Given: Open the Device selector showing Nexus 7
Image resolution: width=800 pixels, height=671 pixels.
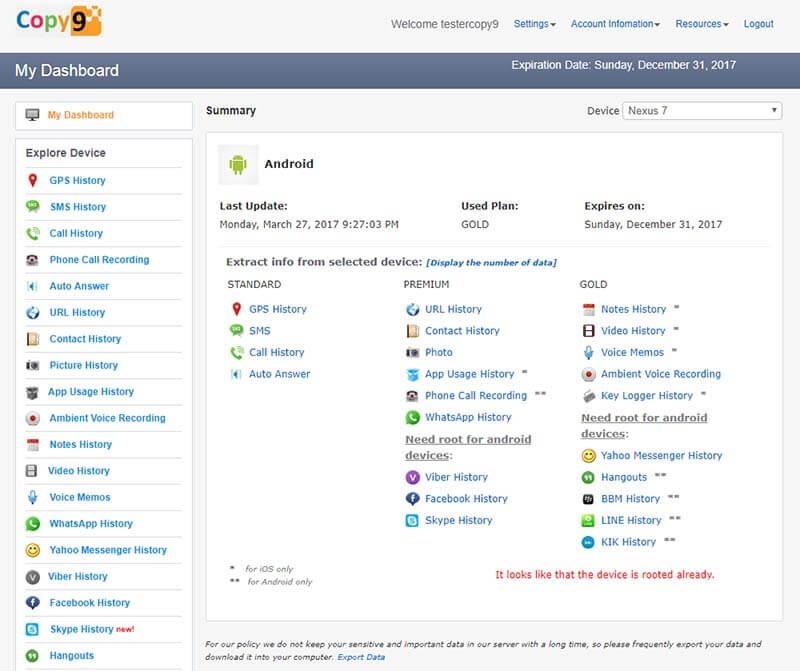Looking at the screenshot, I should (702, 111).
